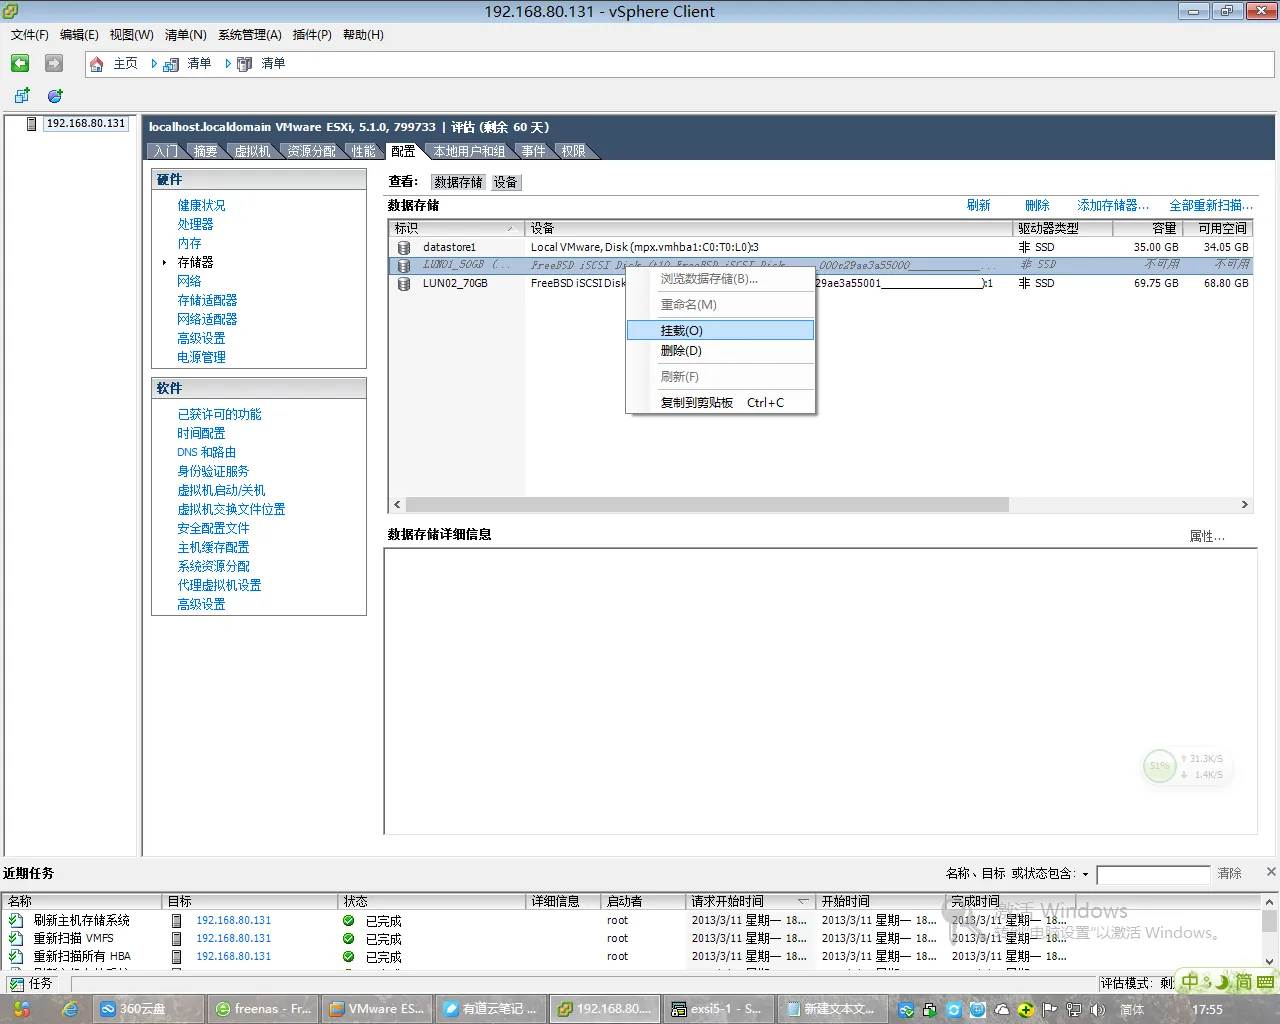Open 时间配置 software settings
The height and width of the screenshot is (1024, 1280).
pos(201,433)
